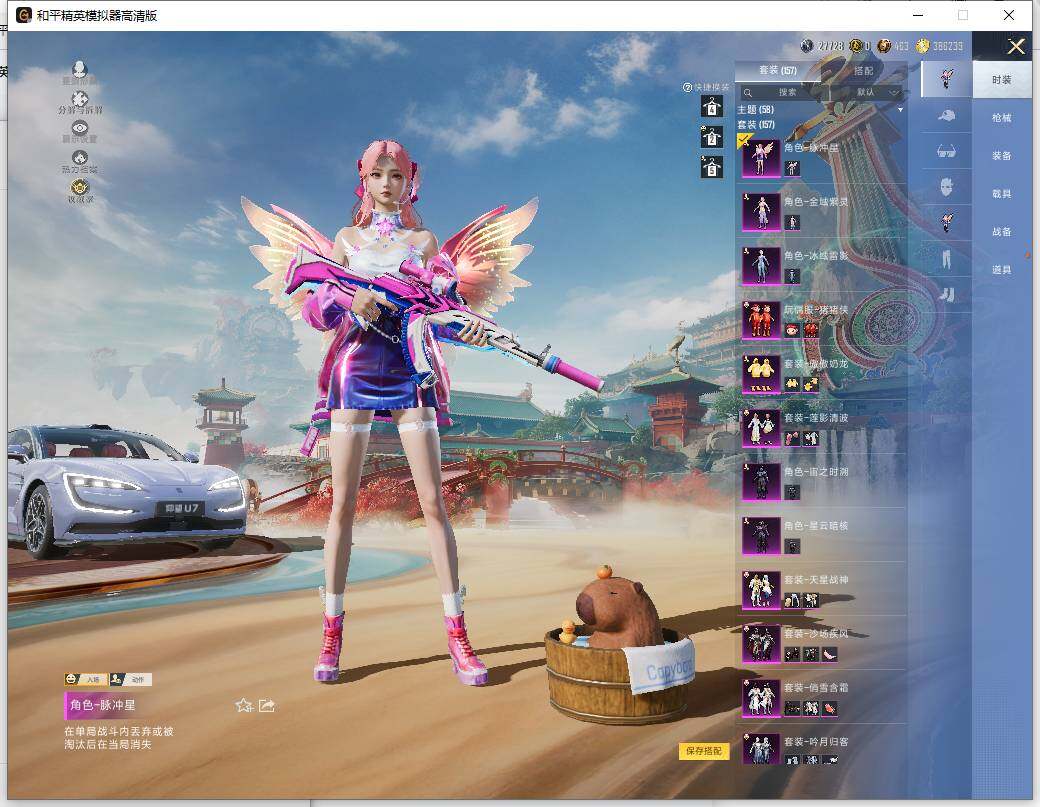Screen dimensions: 1040x807
Task: Click the character reset icon above 分解与拆解
Action: point(80,69)
